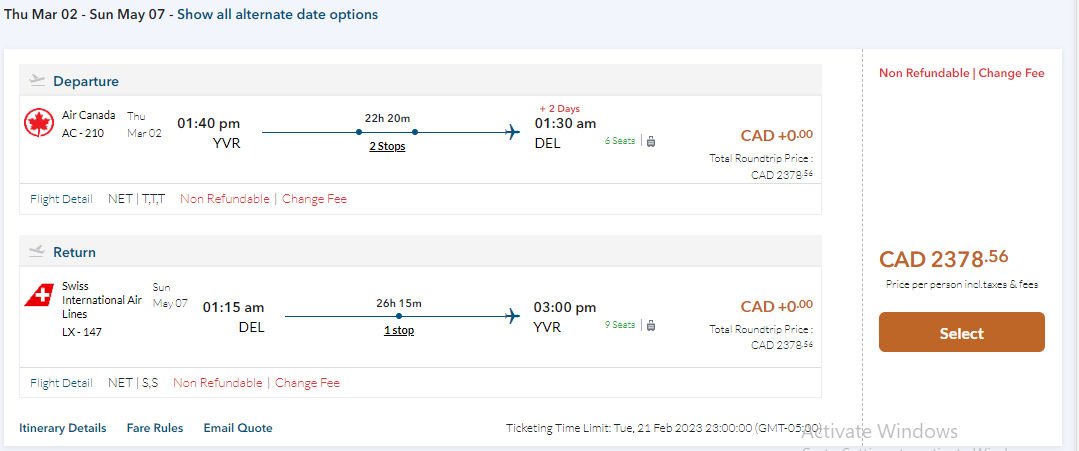Click baggage icon in departure flight row

[x=651, y=141]
